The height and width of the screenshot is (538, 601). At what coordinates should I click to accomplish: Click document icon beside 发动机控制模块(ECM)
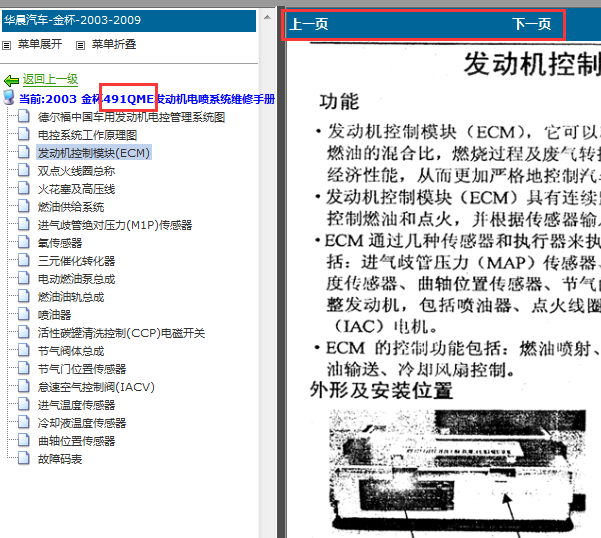[24, 152]
